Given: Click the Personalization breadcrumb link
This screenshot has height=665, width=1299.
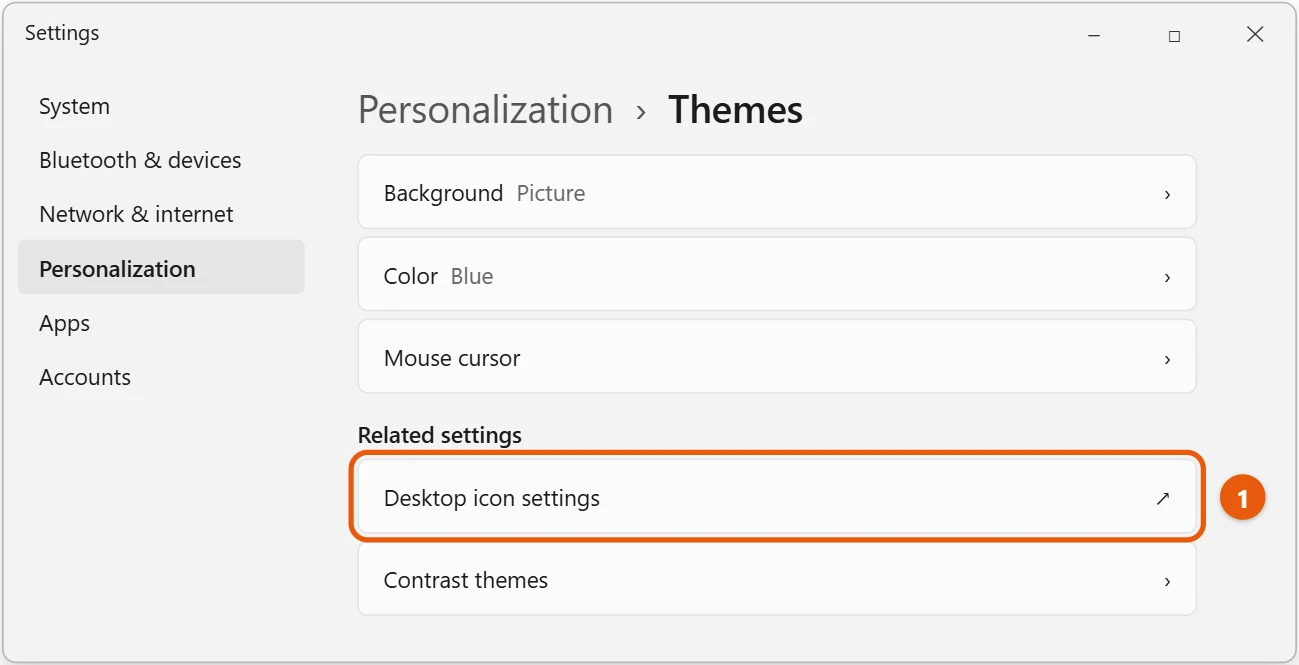Looking at the screenshot, I should coord(485,110).
